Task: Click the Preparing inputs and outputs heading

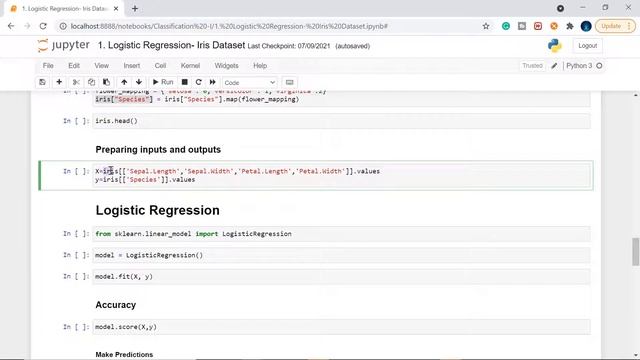Action: click(158, 149)
